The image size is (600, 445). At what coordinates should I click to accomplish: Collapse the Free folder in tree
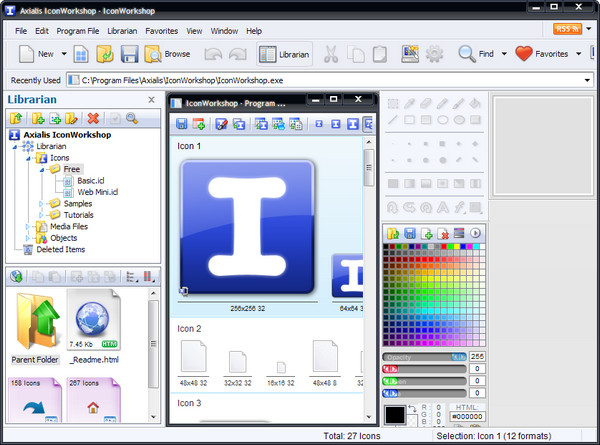point(42,170)
